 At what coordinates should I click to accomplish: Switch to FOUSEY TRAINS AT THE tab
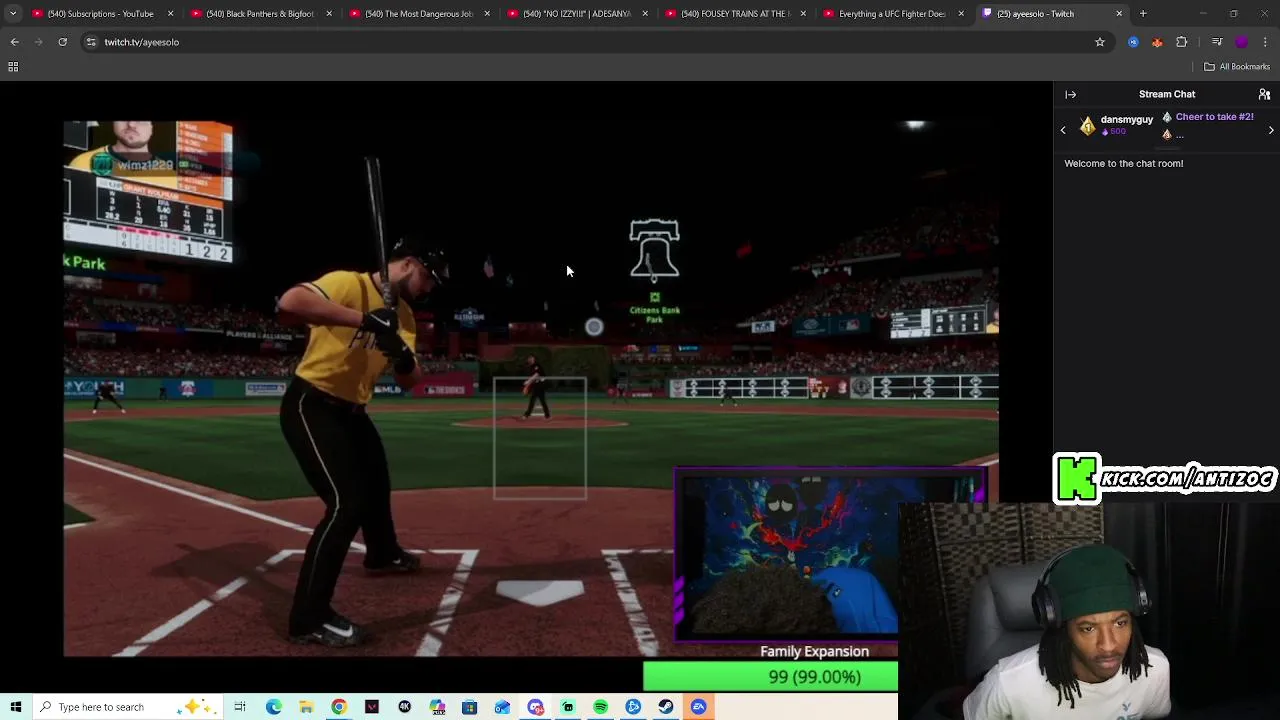coord(734,14)
